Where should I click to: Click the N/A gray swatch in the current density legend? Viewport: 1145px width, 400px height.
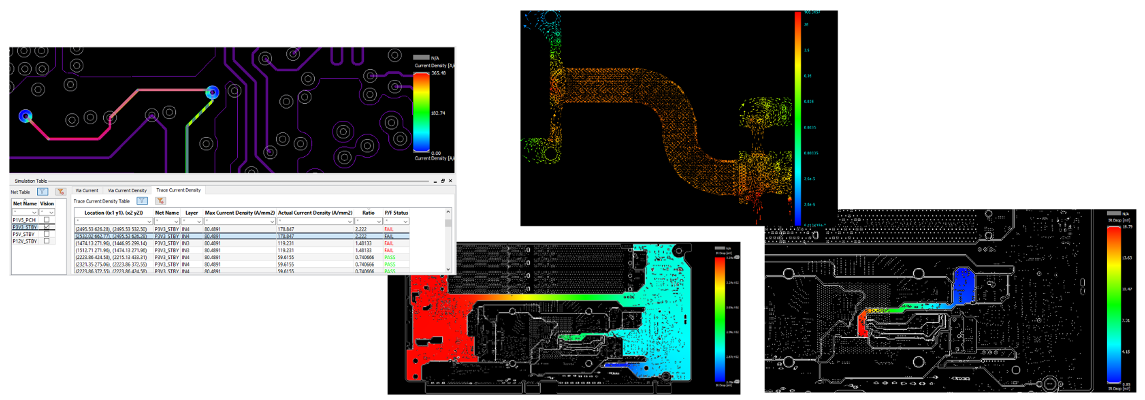[421, 56]
